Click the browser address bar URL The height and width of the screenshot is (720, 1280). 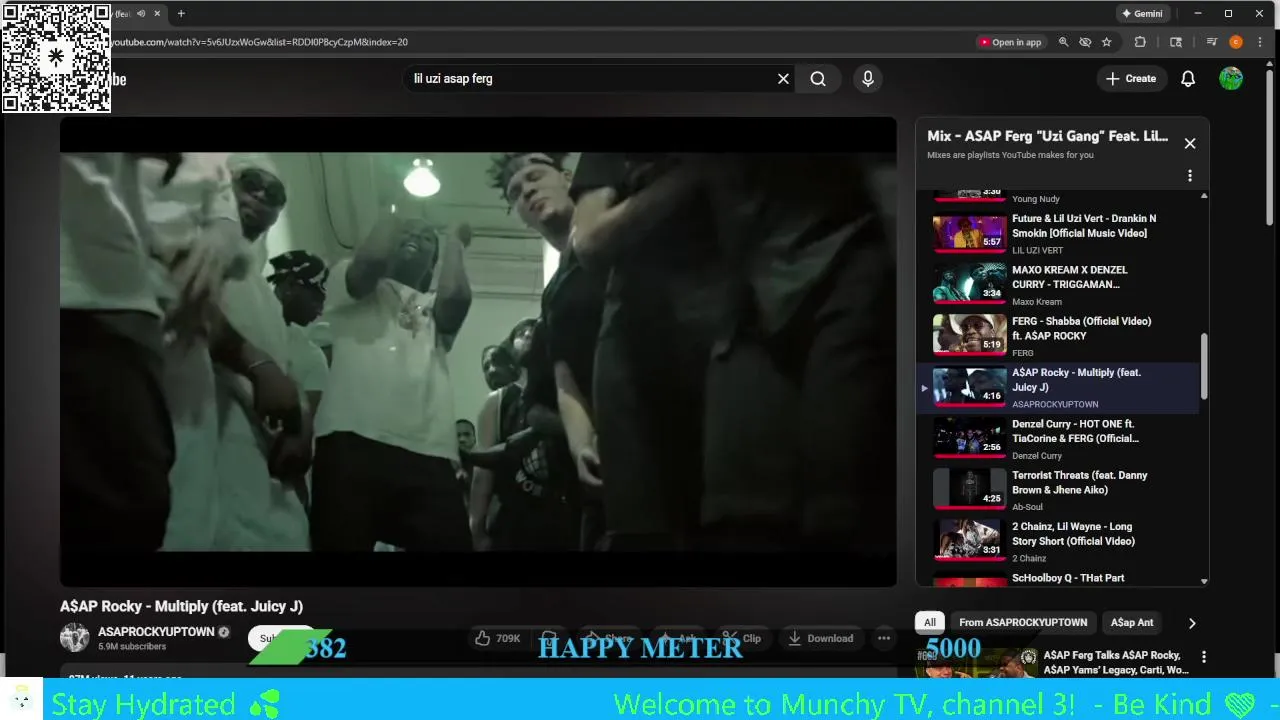point(260,42)
